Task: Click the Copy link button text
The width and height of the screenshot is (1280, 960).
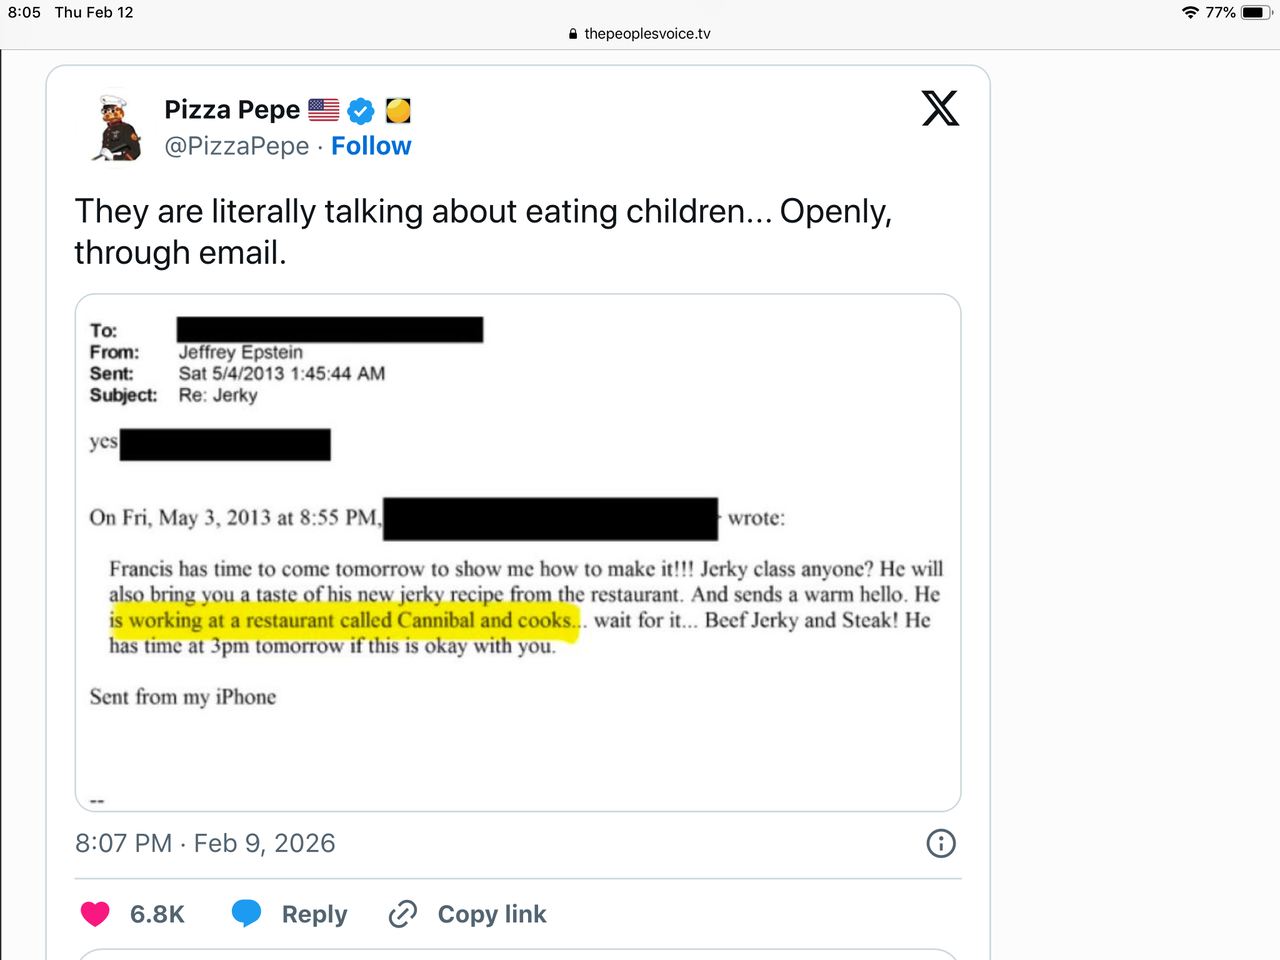Action: [x=492, y=914]
